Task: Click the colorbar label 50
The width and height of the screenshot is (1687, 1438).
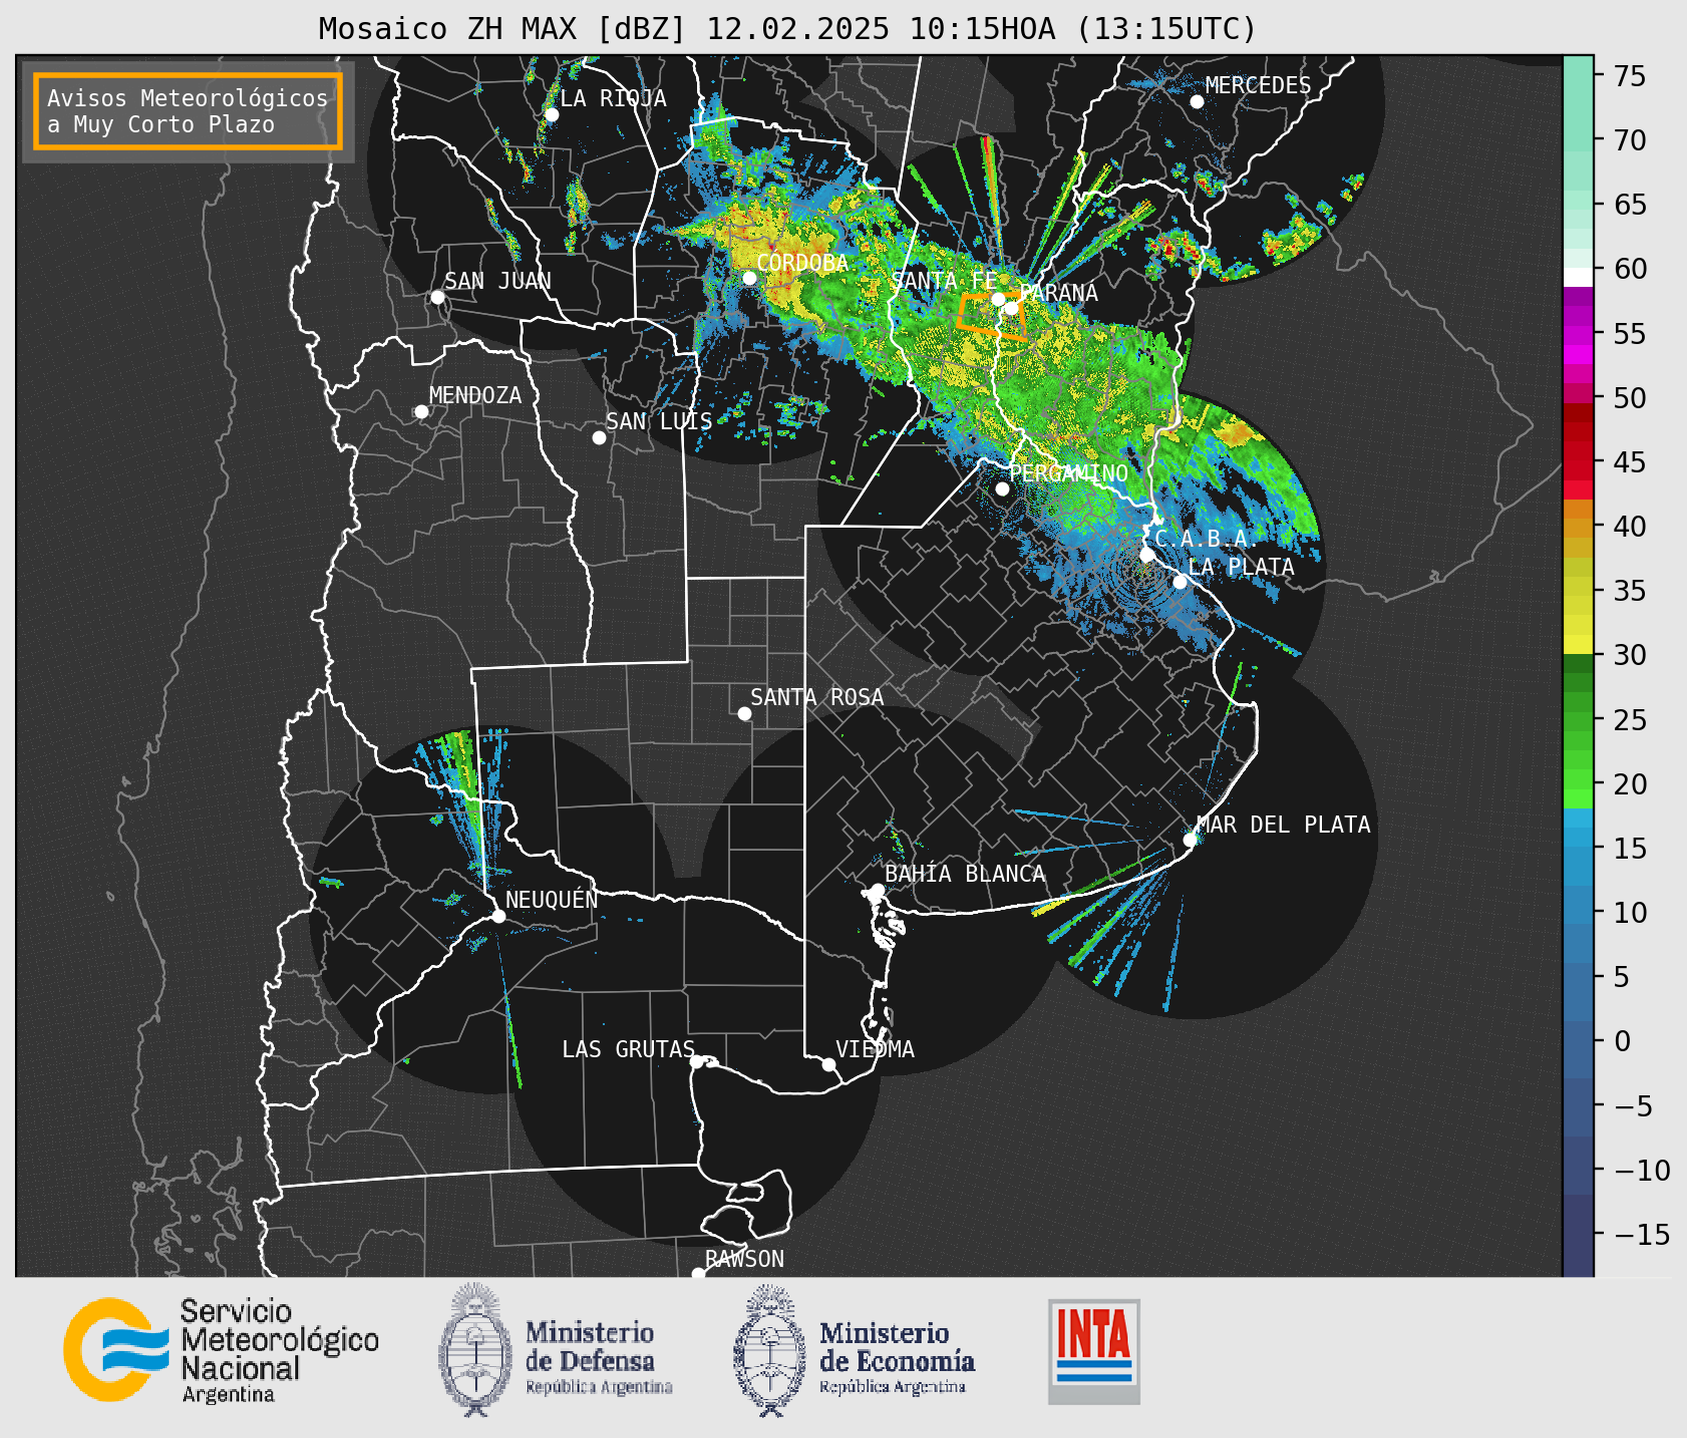Action: 1632,398
